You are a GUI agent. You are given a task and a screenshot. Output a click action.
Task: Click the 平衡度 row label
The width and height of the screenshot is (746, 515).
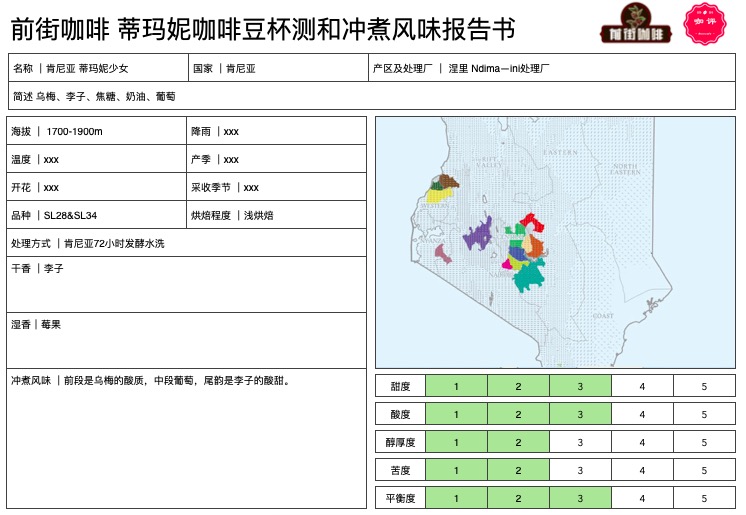click(x=400, y=498)
